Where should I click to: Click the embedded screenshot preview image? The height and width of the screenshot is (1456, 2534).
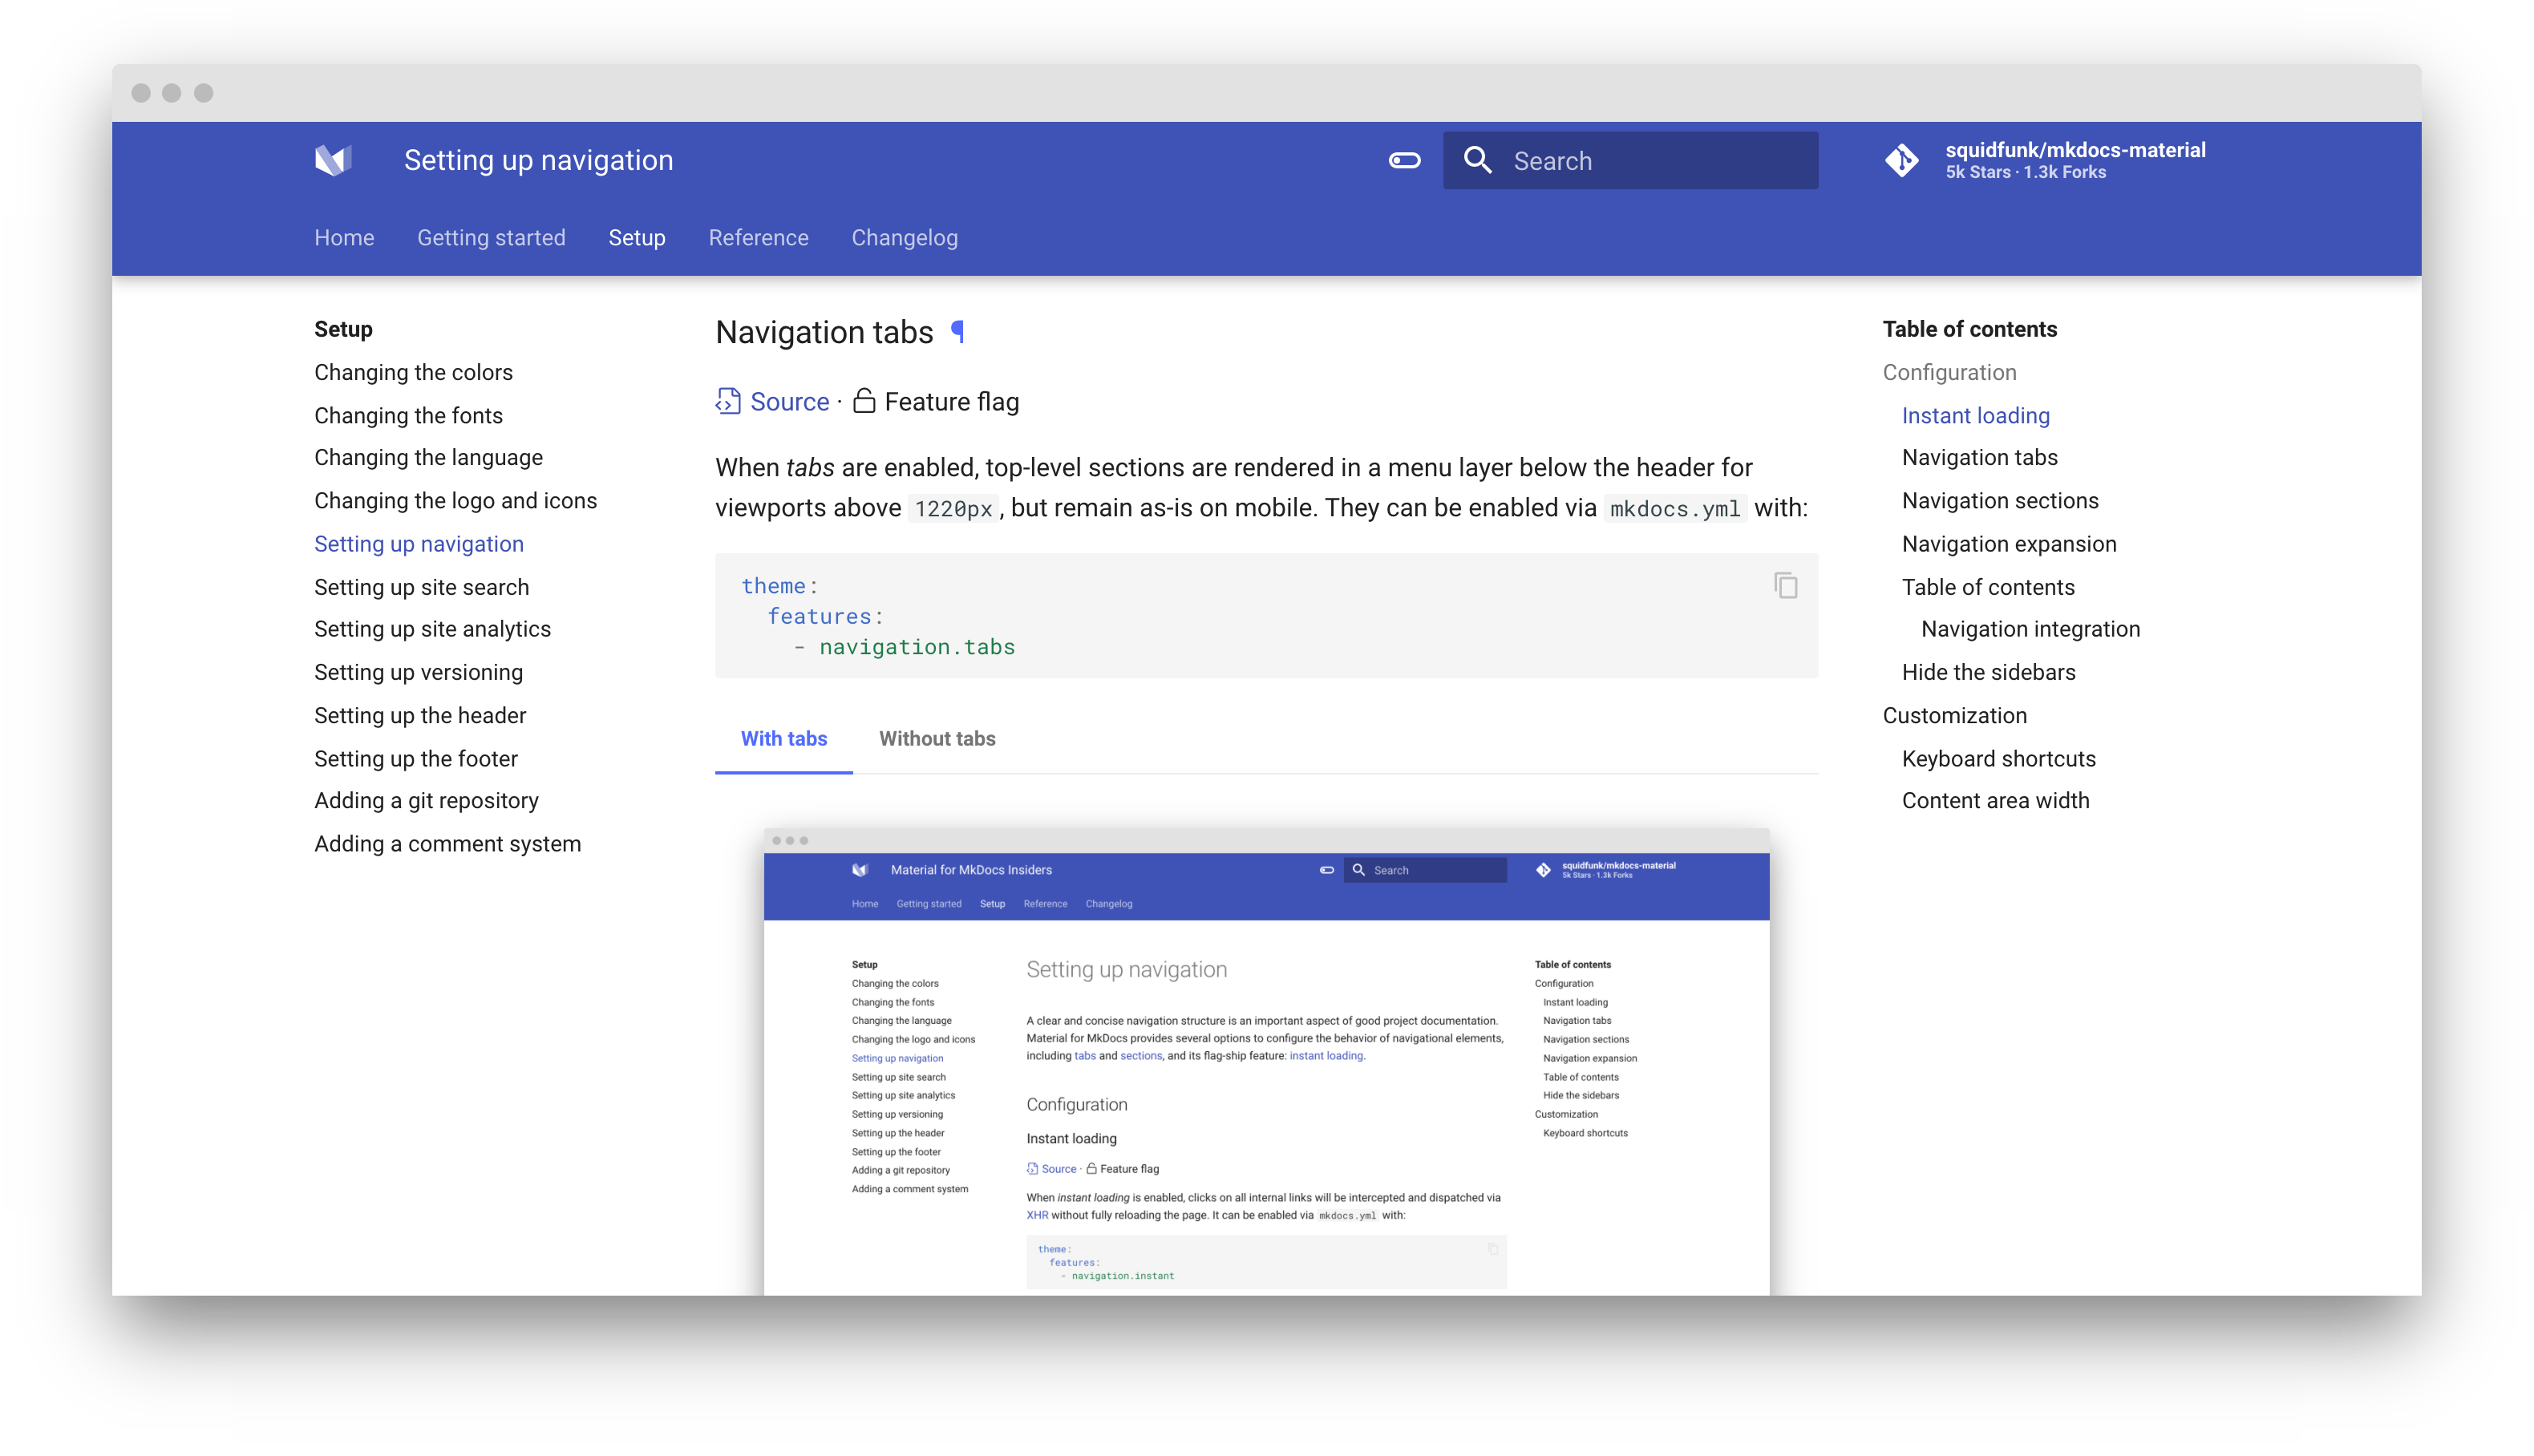[1266, 1060]
